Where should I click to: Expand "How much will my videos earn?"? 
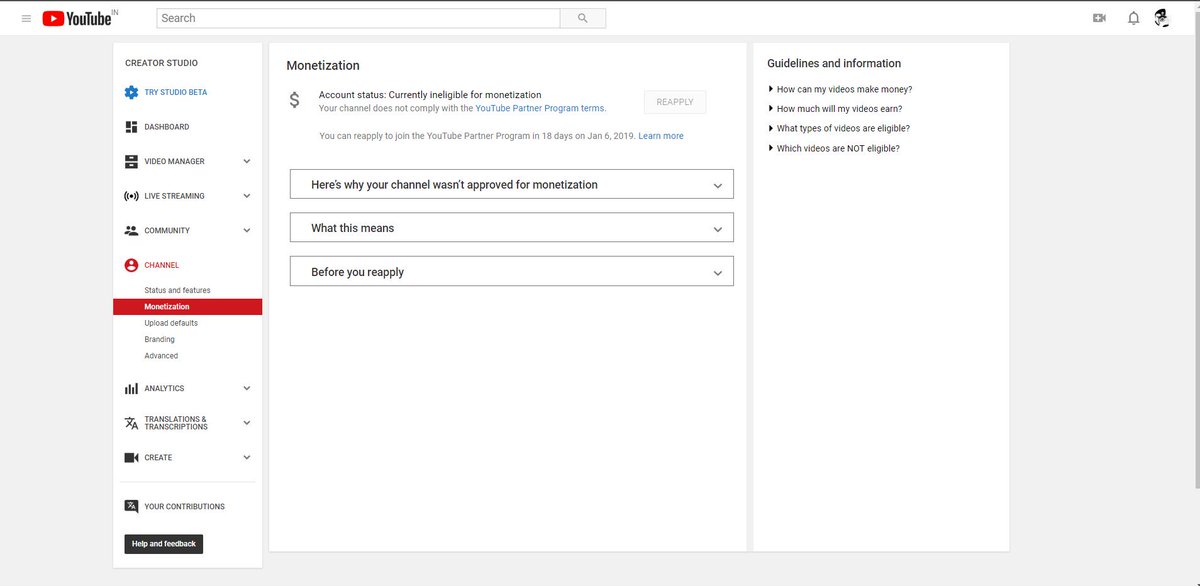click(x=835, y=109)
